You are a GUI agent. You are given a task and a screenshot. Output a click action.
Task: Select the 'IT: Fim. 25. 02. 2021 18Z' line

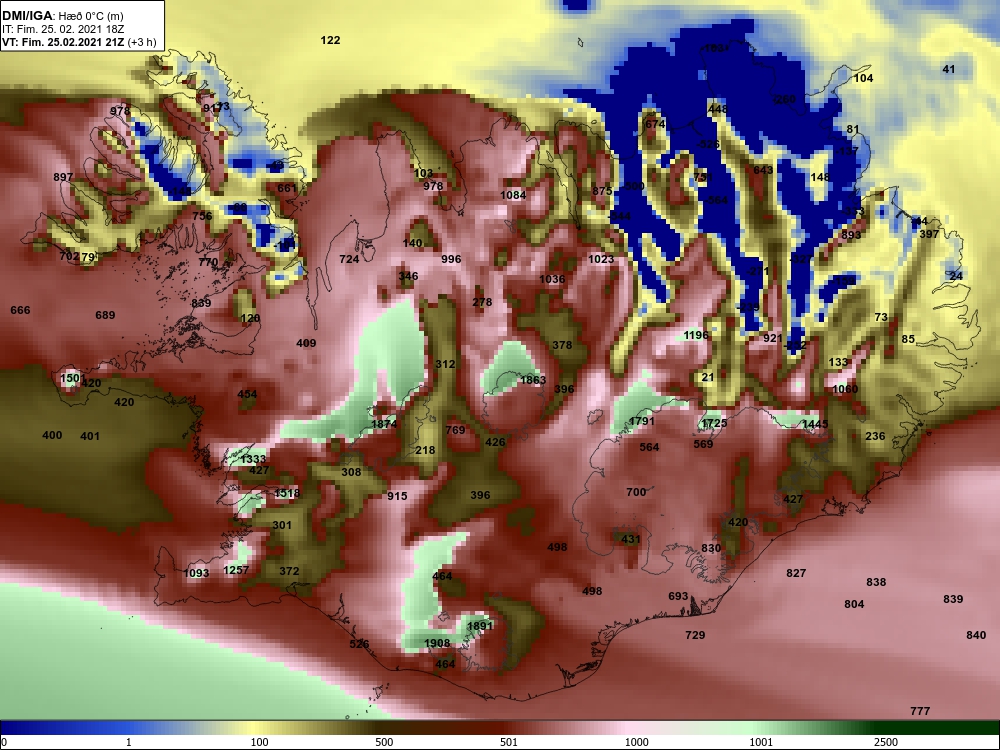coord(62,29)
